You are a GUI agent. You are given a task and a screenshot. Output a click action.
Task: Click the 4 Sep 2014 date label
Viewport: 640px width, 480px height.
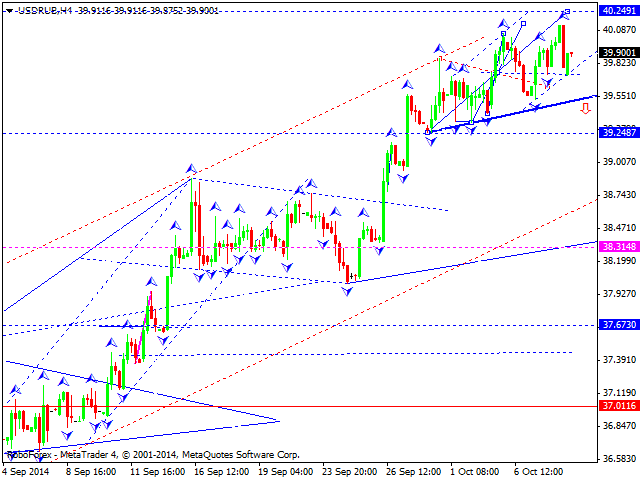coord(26,471)
